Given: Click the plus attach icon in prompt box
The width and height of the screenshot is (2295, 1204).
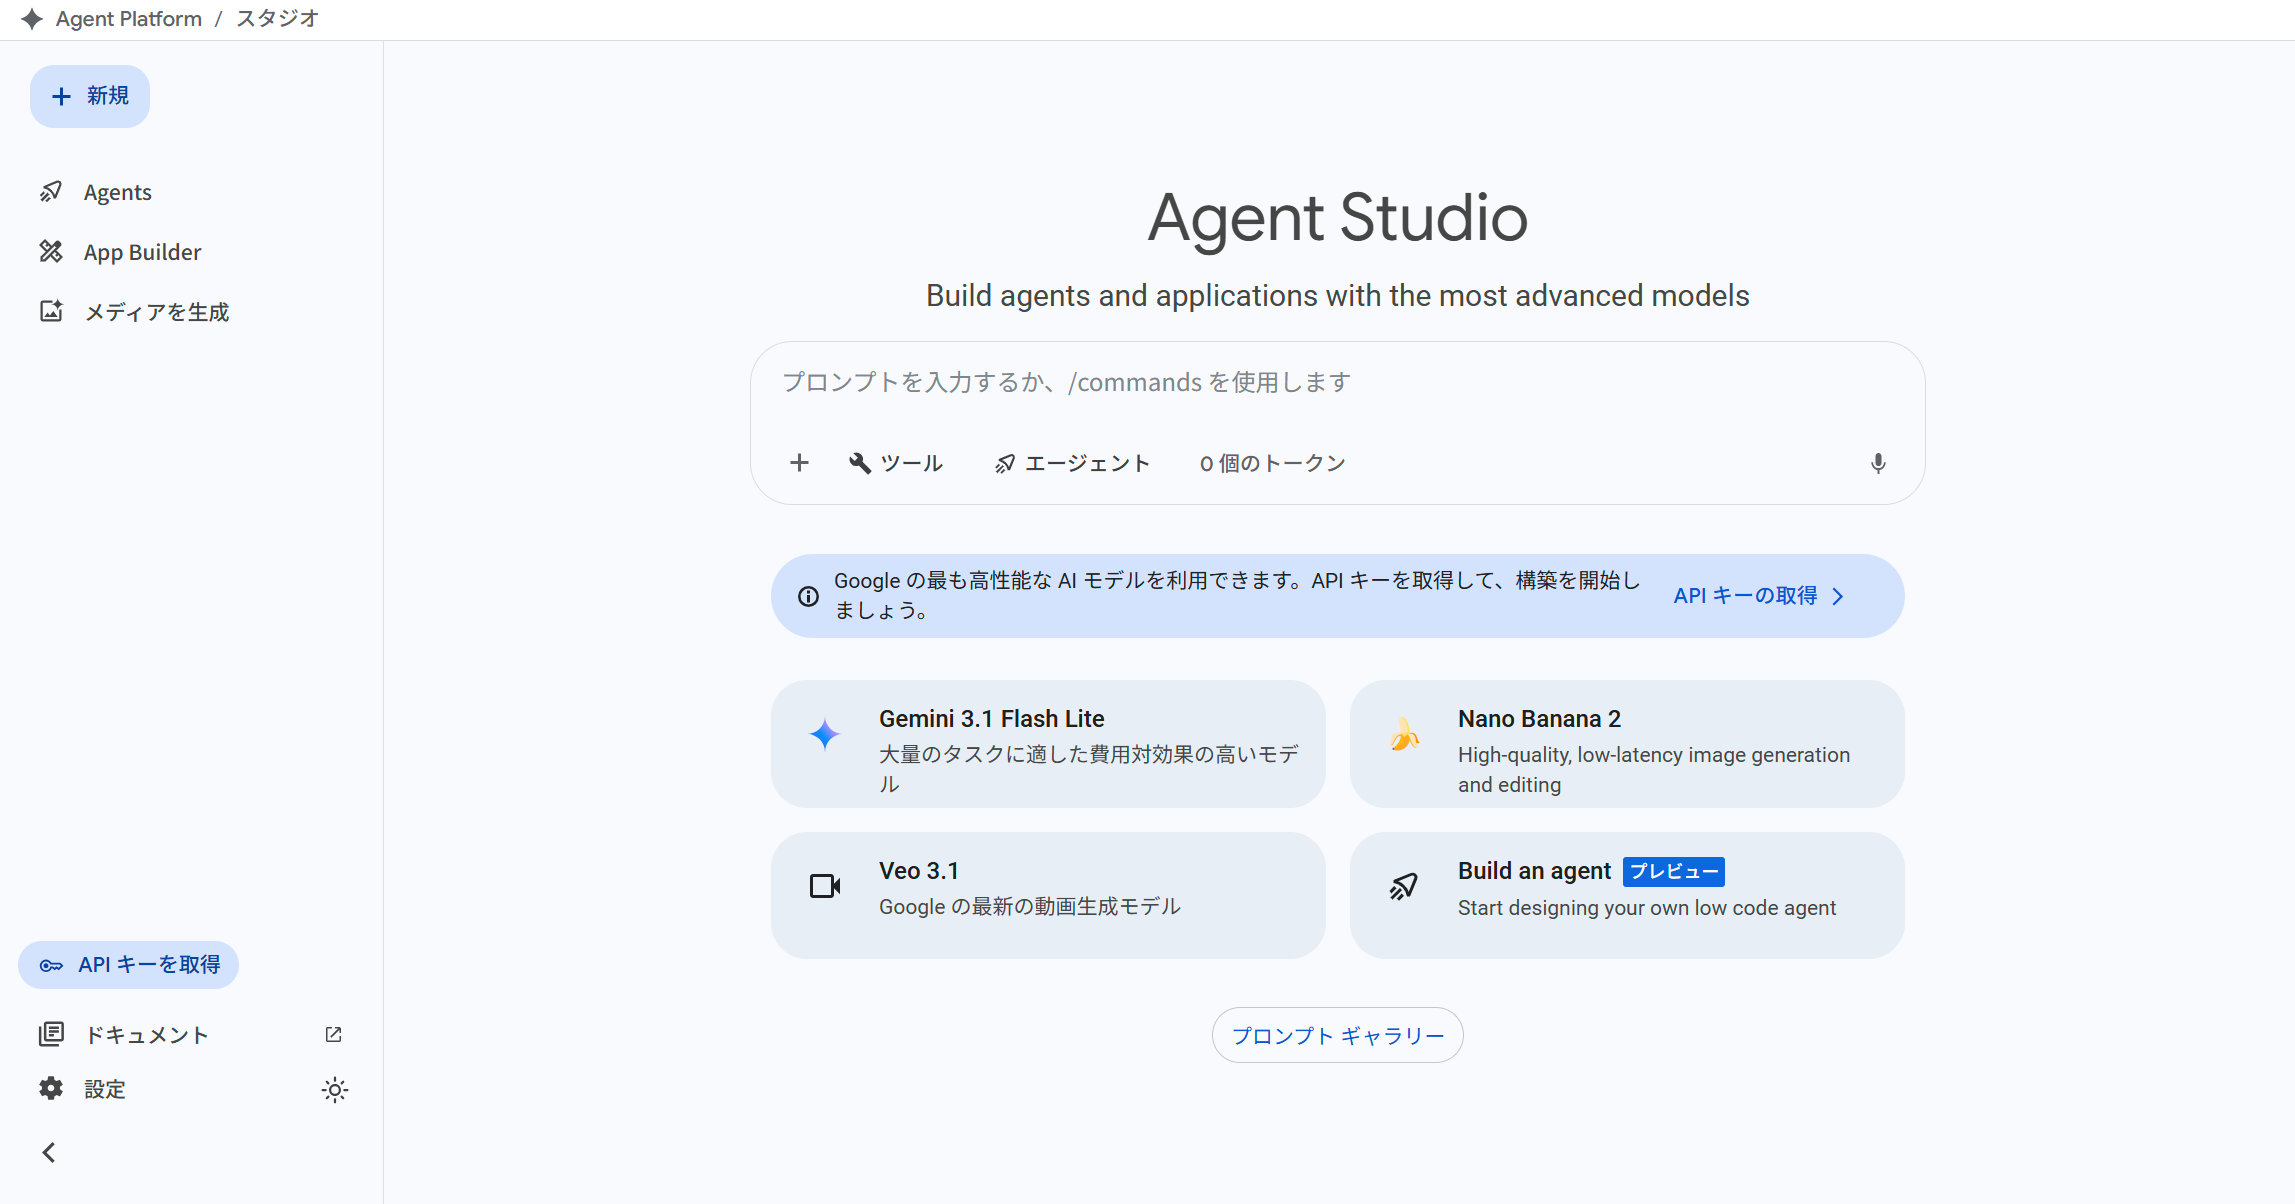Looking at the screenshot, I should (x=799, y=463).
